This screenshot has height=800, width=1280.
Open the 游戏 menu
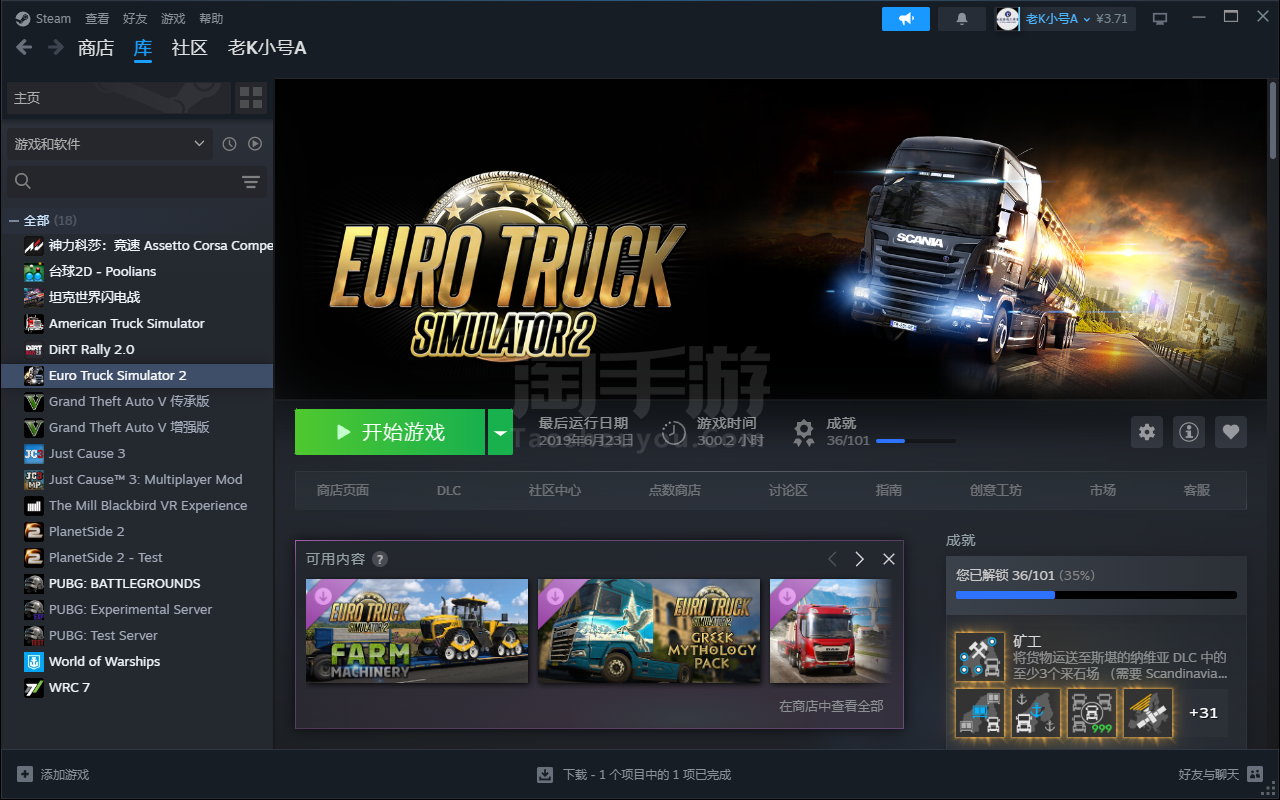(x=173, y=18)
